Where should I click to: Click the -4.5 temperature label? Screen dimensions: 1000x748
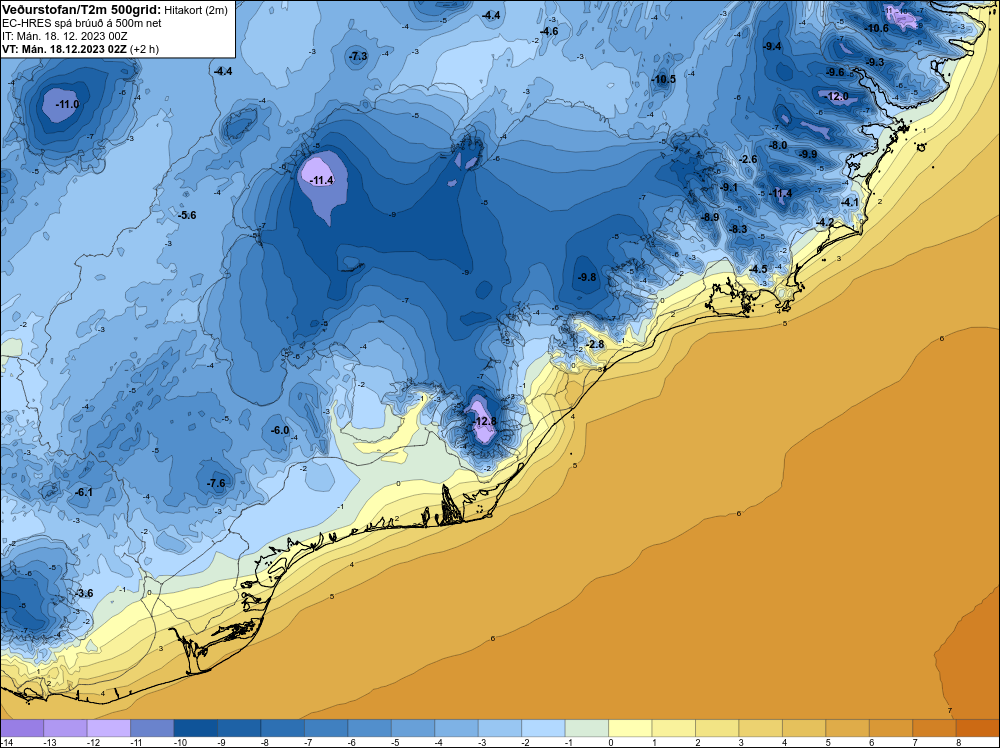pyautogui.click(x=758, y=269)
